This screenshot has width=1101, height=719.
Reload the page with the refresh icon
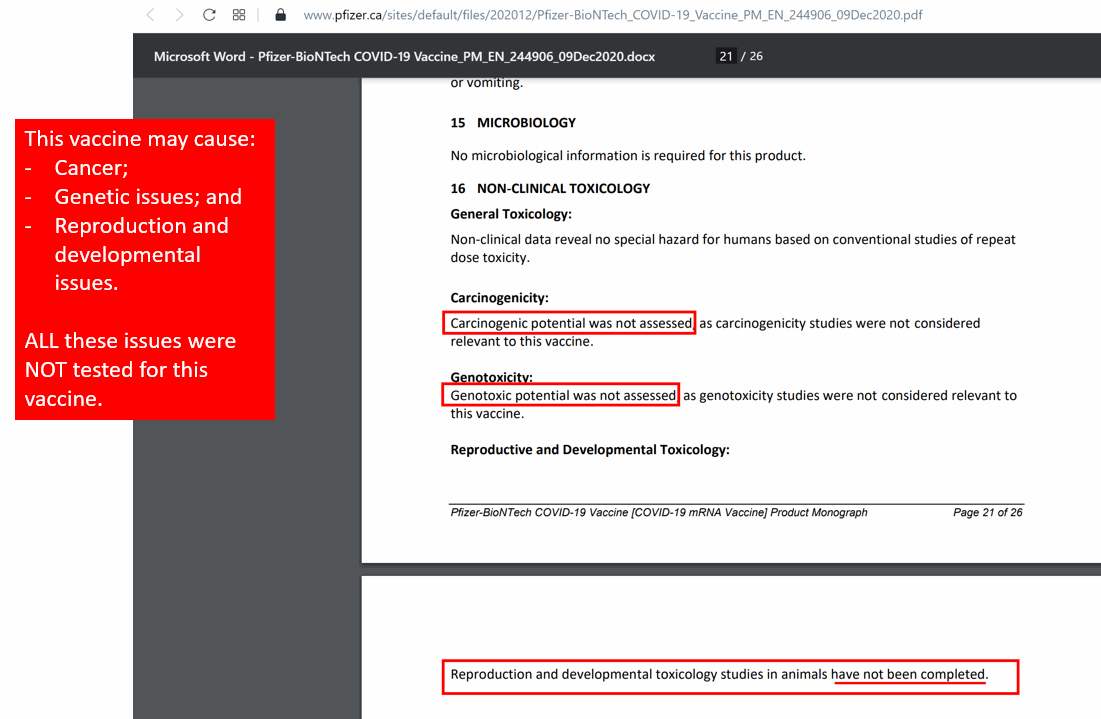209,15
